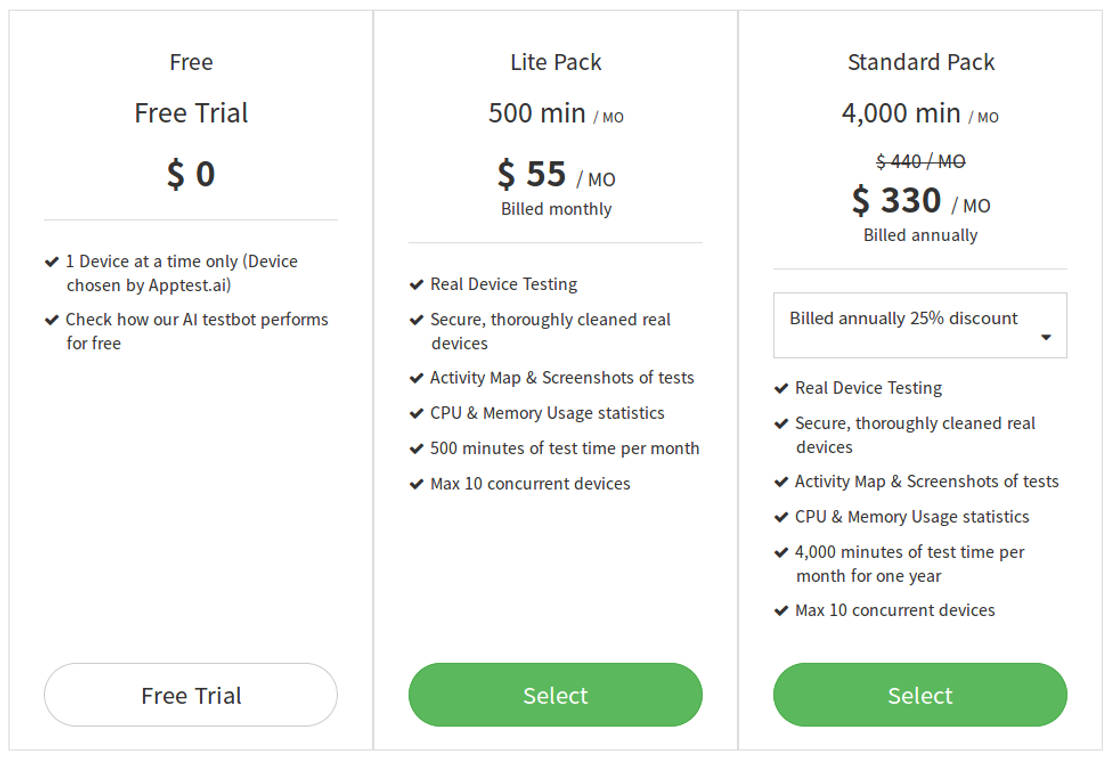Click the dropdown arrow in Standard Pack
The height and width of the screenshot is (760, 1108).
pos(1046,337)
